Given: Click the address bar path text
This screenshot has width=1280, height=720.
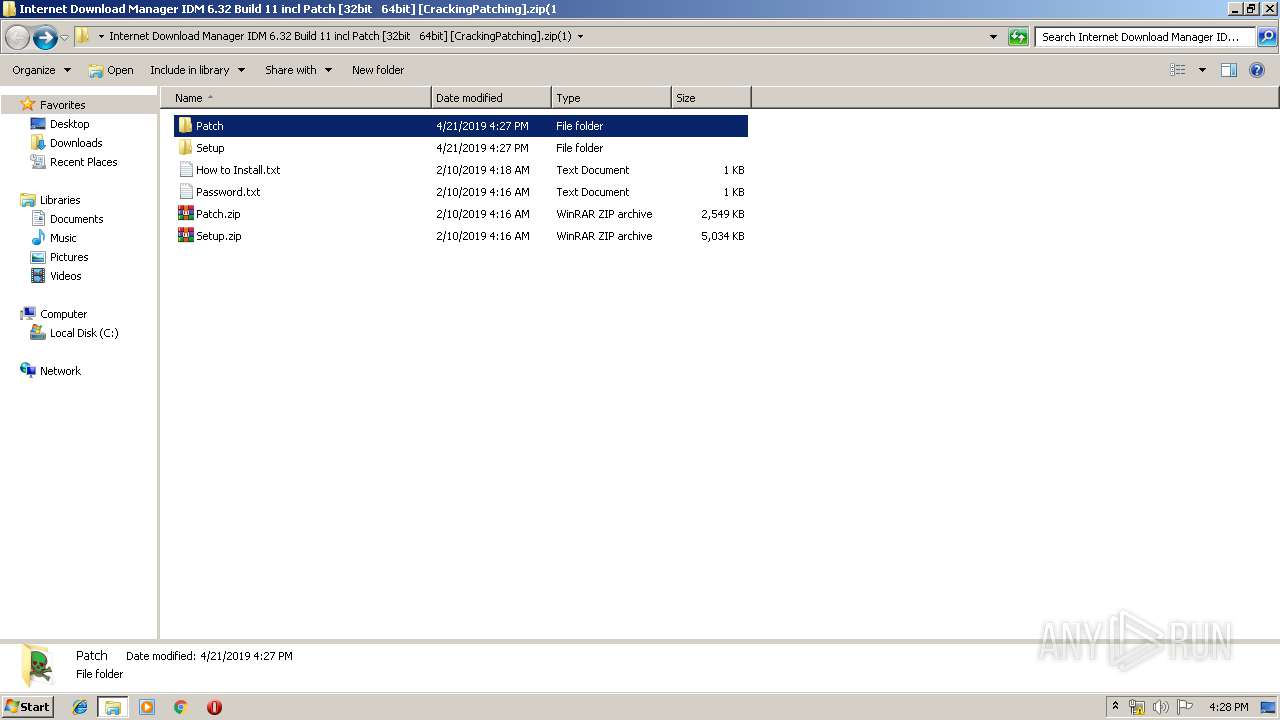Looking at the screenshot, I should [340, 37].
